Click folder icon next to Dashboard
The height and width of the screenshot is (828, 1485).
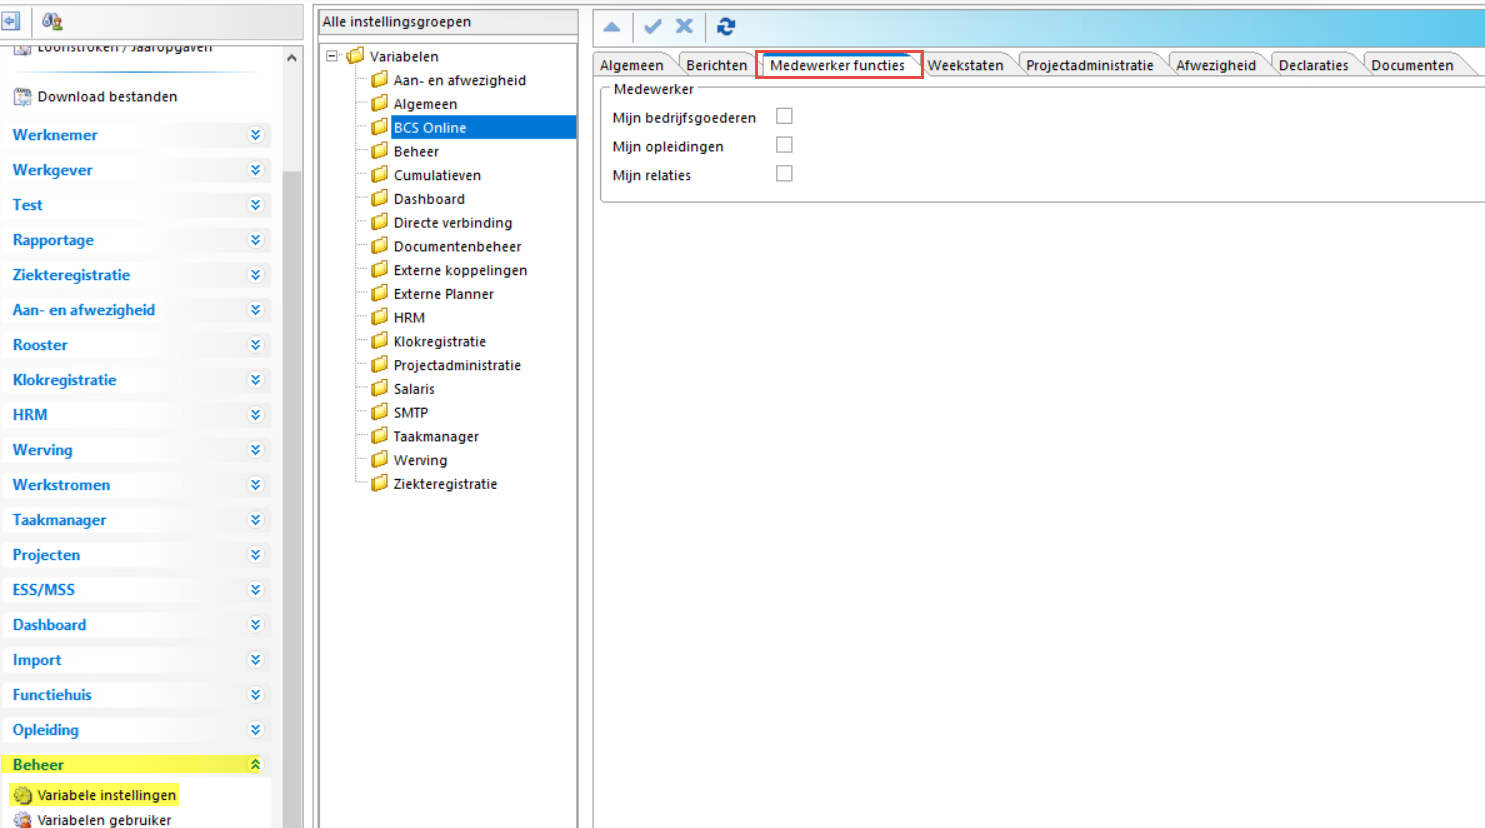(379, 198)
